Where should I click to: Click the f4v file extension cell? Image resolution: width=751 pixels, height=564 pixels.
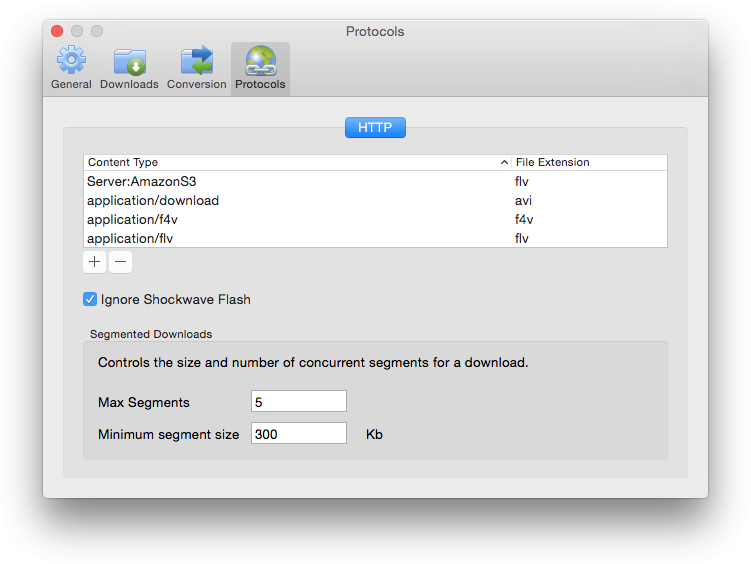click(x=524, y=219)
